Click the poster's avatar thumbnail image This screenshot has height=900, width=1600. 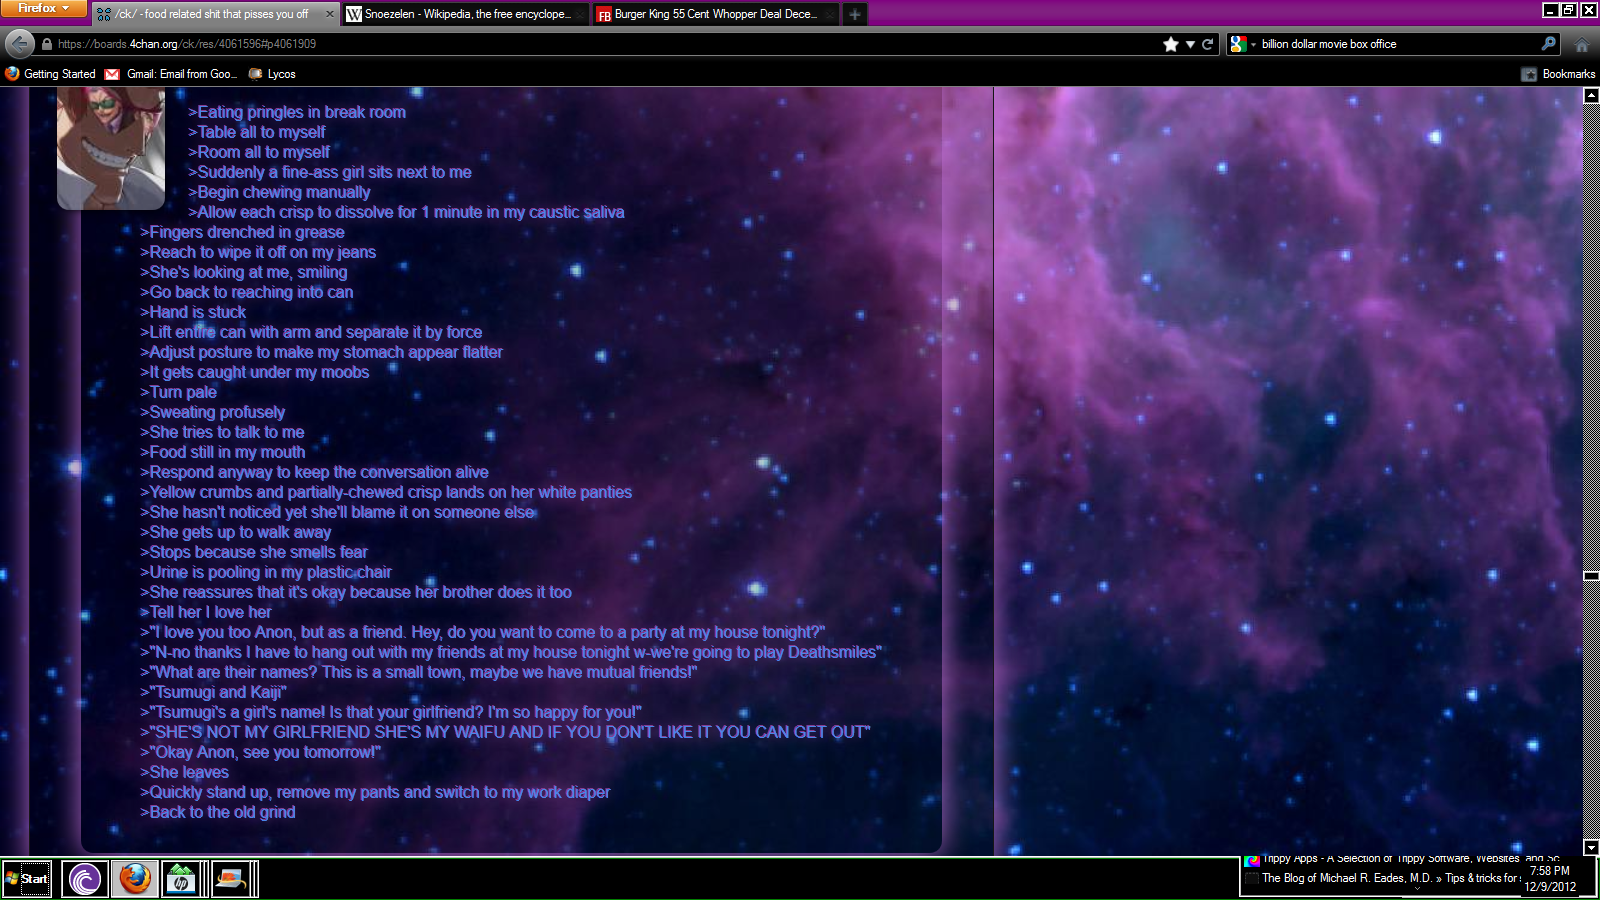pyautogui.click(x=111, y=148)
